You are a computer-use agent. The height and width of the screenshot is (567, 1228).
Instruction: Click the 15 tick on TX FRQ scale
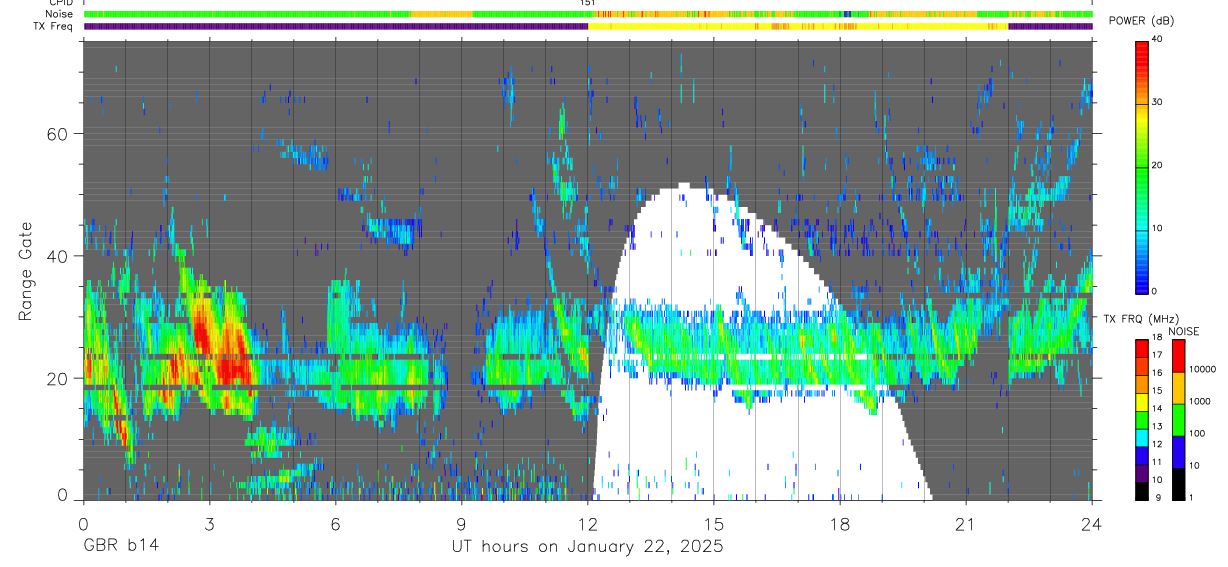click(1158, 391)
